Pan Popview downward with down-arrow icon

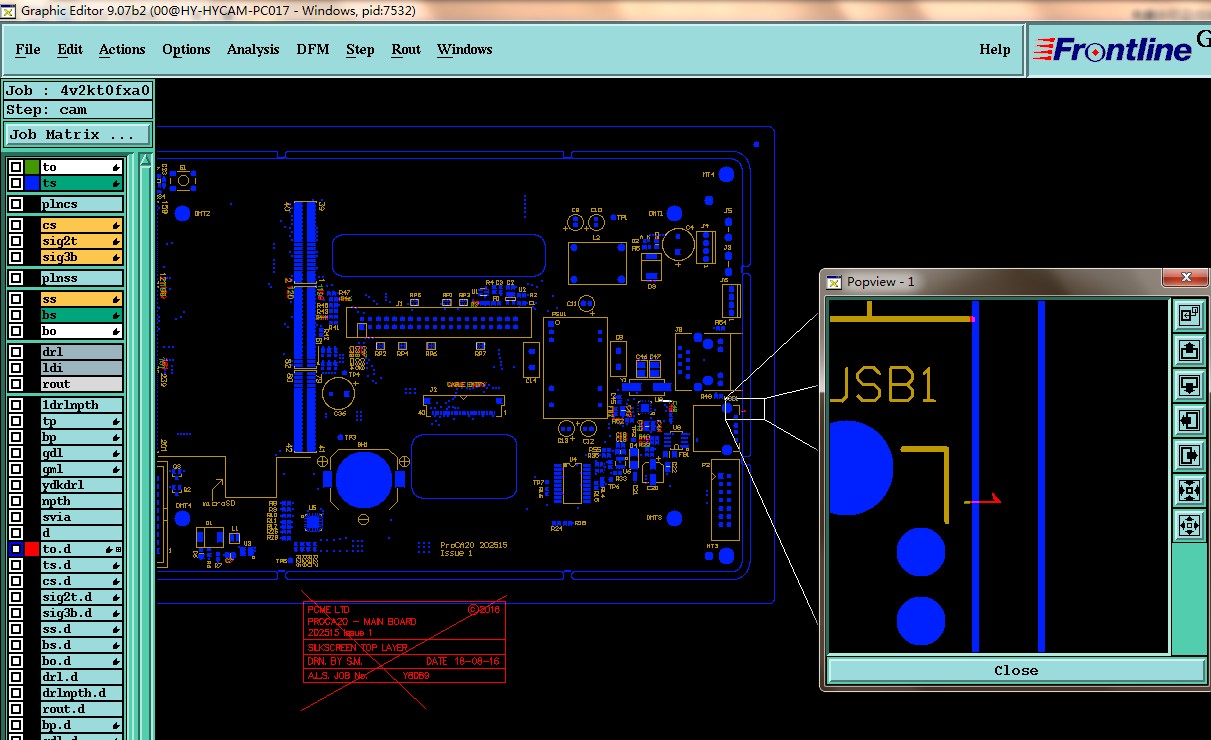point(1189,385)
